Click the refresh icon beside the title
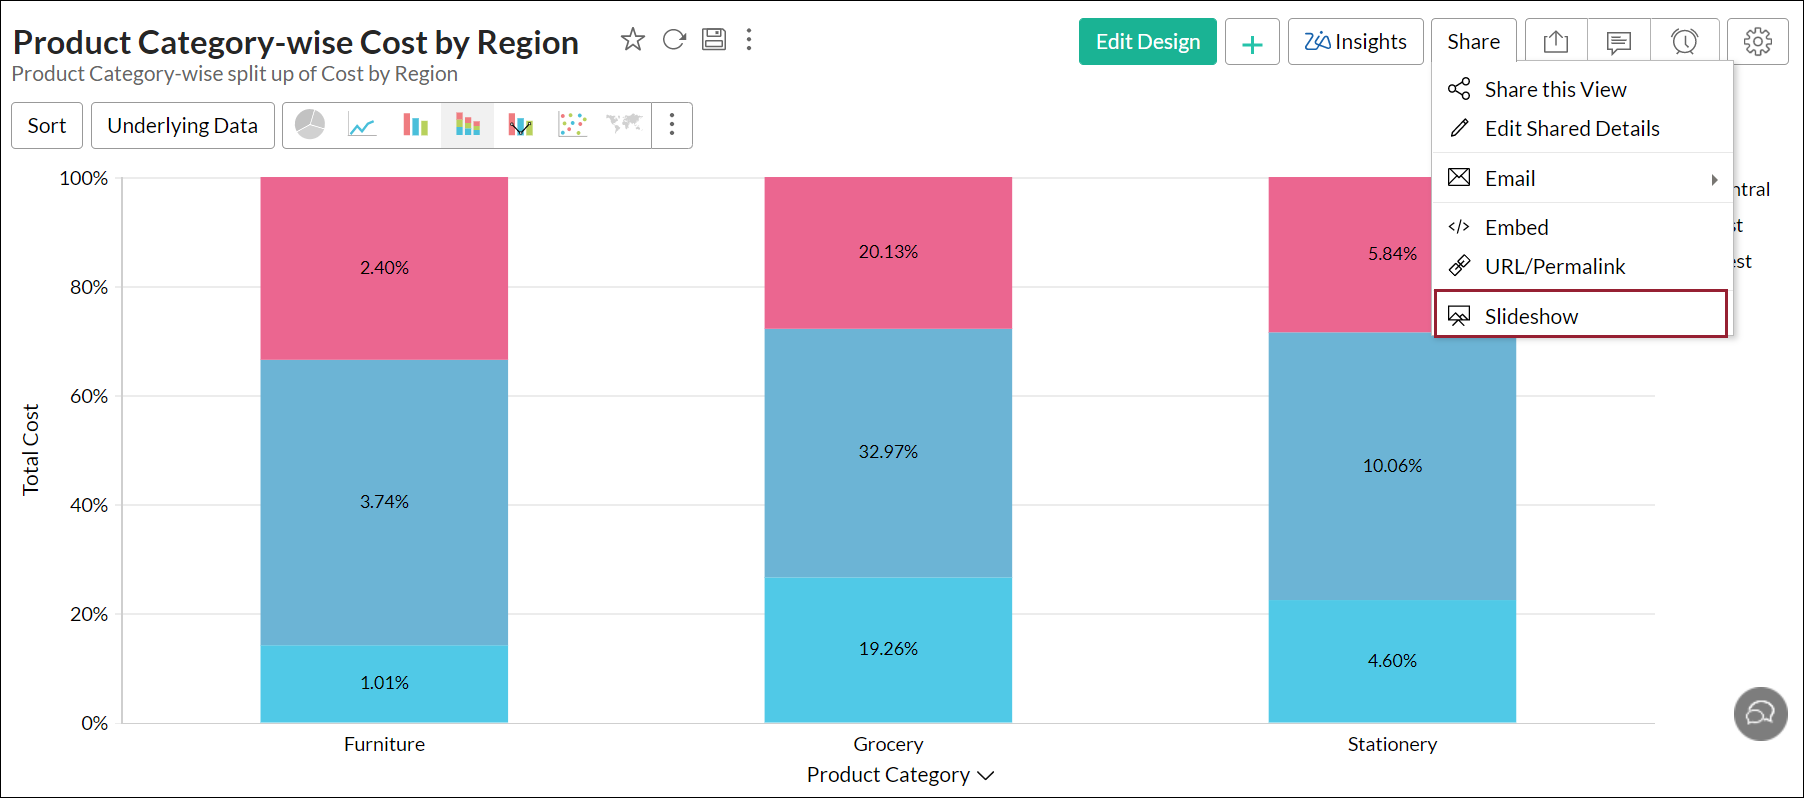Screen dimensions: 1804x798 (674, 40)
